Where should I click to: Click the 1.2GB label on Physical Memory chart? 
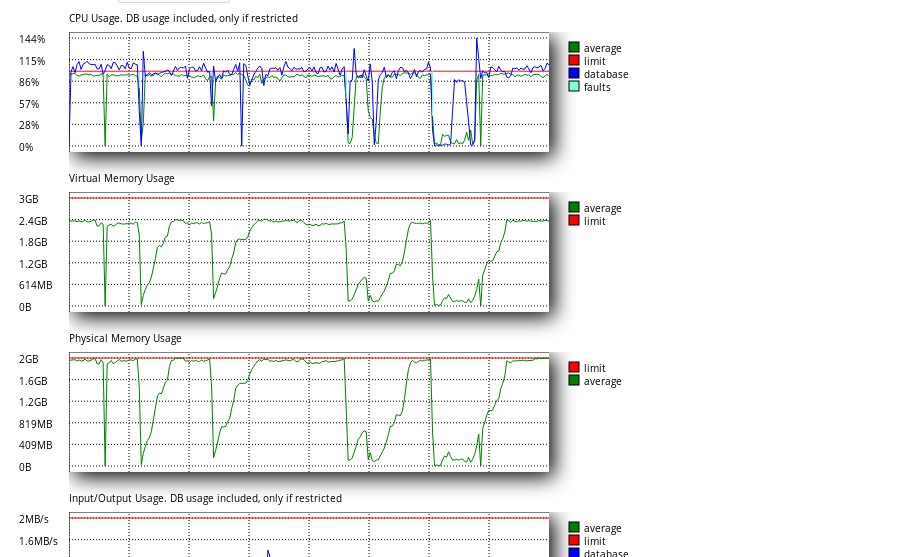(33, 402)
